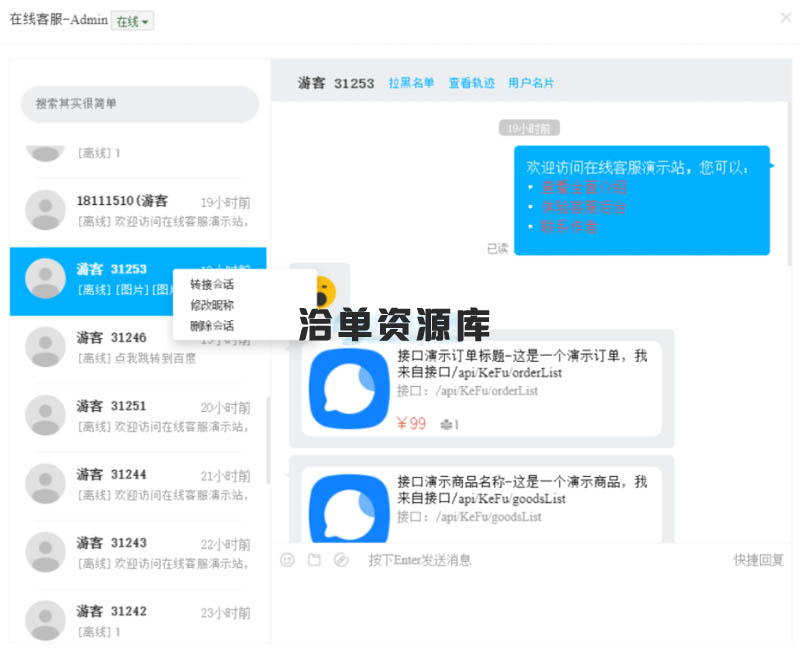The width and height of the screenshot is (800, 650).
Task: Open the online status dropdown
Action: click(132, 21)
